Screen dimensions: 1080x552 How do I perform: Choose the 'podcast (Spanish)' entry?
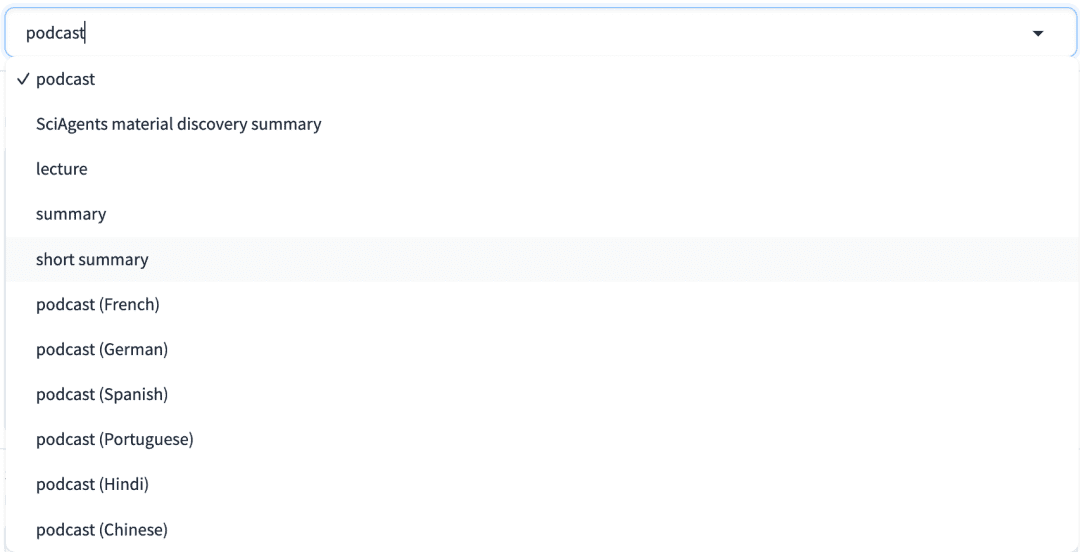click(x=543, y=395)
